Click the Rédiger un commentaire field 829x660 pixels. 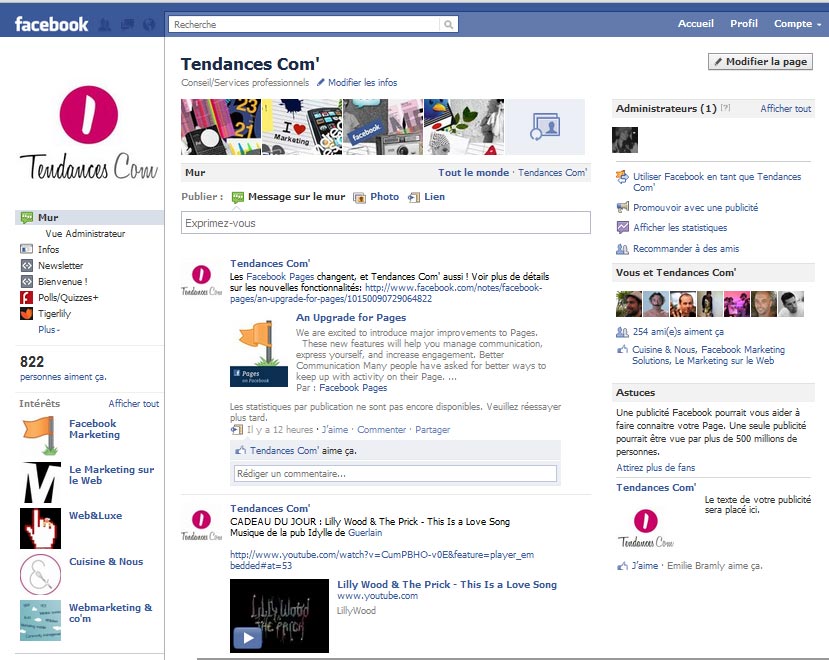(395, 473)
